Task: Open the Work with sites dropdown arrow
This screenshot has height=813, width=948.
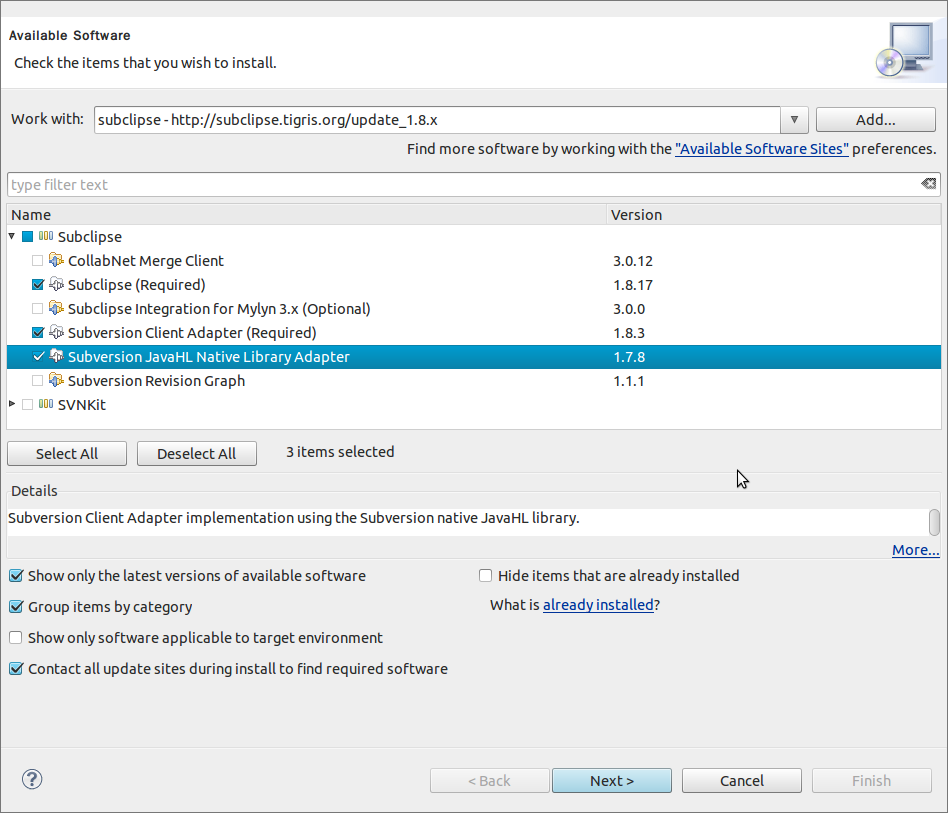Action: pyautogui.click(x=794, y=120)
